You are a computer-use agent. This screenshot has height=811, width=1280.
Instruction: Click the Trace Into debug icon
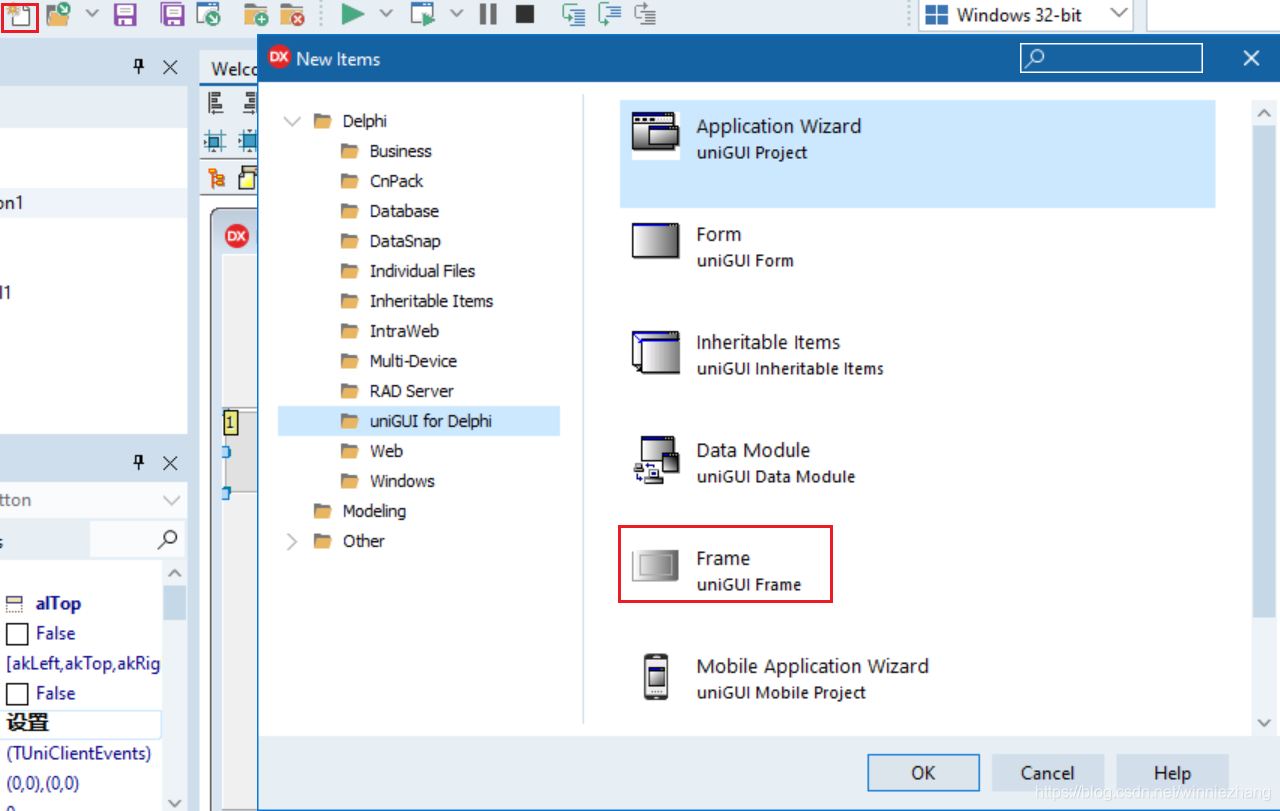tap(573, 14)
